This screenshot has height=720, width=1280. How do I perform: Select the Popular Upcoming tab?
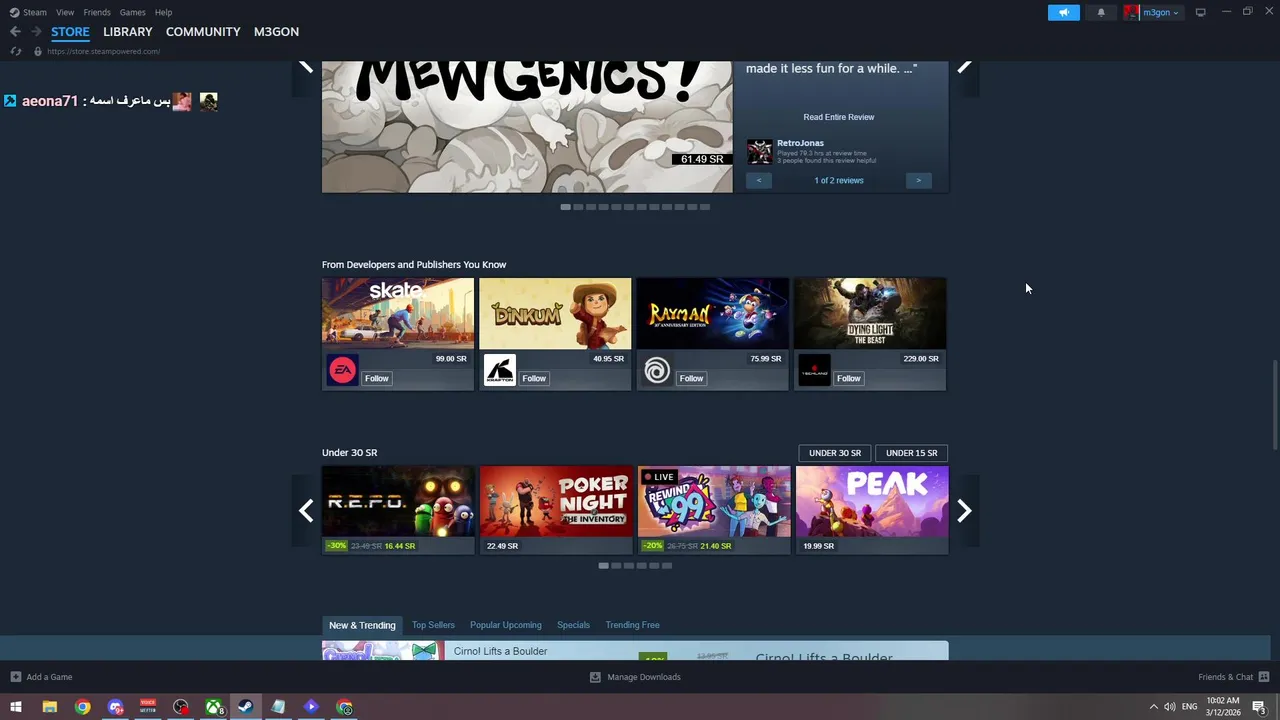click(x=506, y=625)
